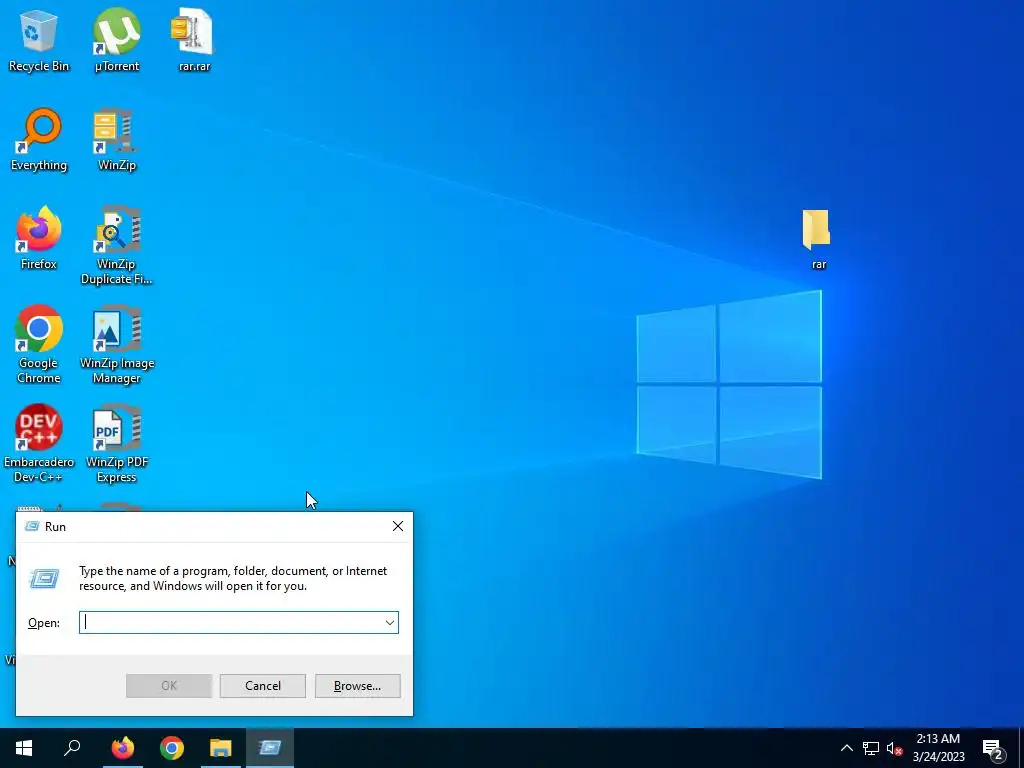Open the notification center icon
This screenshot has width=1024, height=768.
coord(993,748)
